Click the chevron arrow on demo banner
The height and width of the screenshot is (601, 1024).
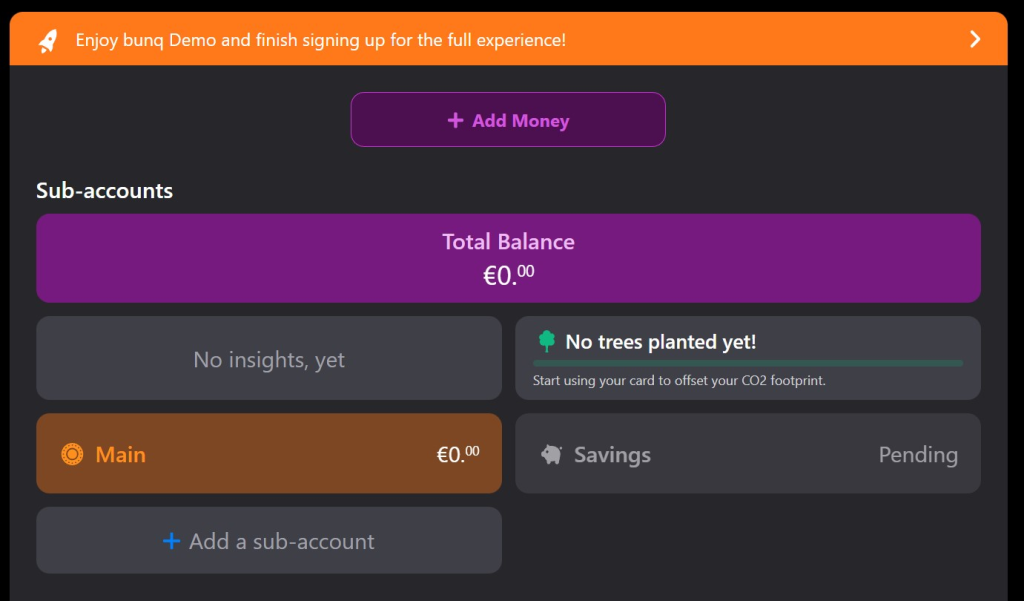[976, 39]
